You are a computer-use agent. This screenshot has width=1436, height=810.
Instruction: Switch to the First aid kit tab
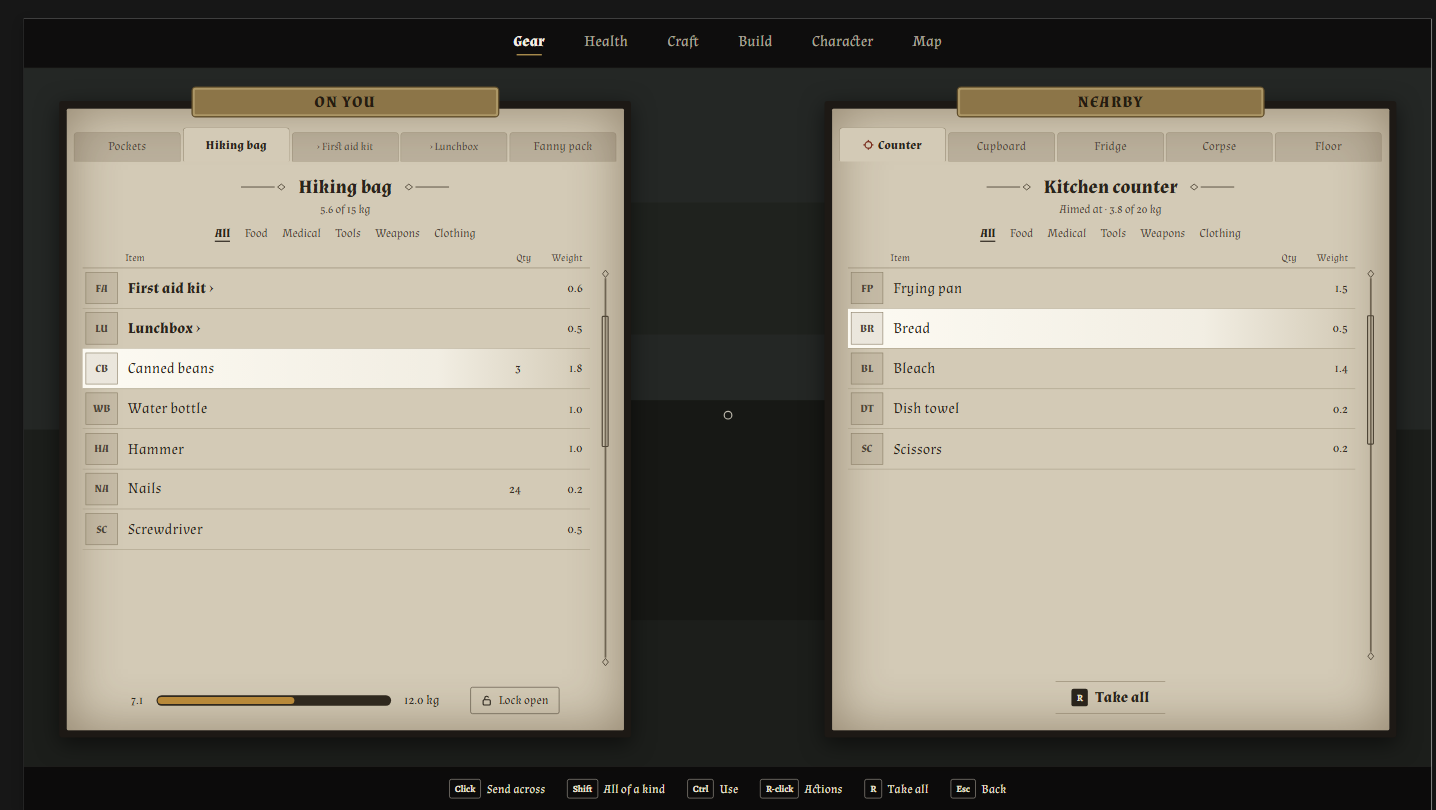[x=345, y=146]
